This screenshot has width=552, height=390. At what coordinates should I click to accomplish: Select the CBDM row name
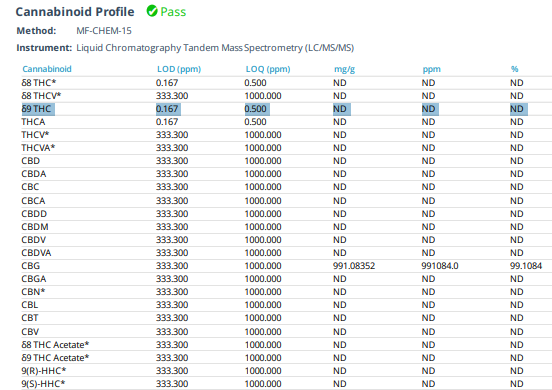tap(35, 227)
